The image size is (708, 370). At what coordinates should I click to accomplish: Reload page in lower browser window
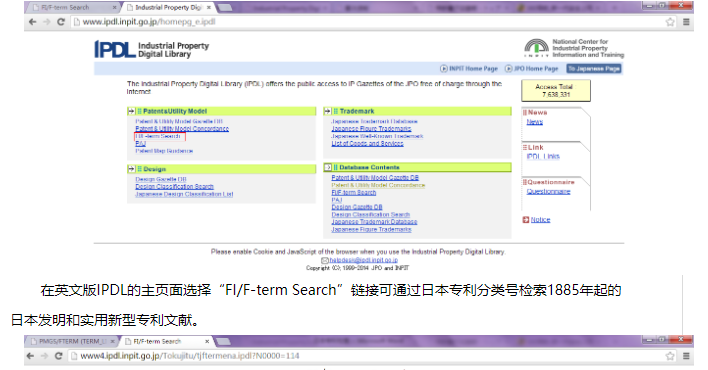tap(59, 356)
